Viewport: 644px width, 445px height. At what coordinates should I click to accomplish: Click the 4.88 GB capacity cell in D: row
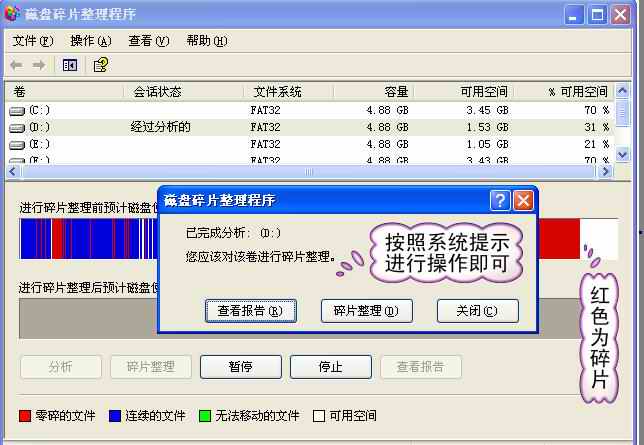(387, 127)
